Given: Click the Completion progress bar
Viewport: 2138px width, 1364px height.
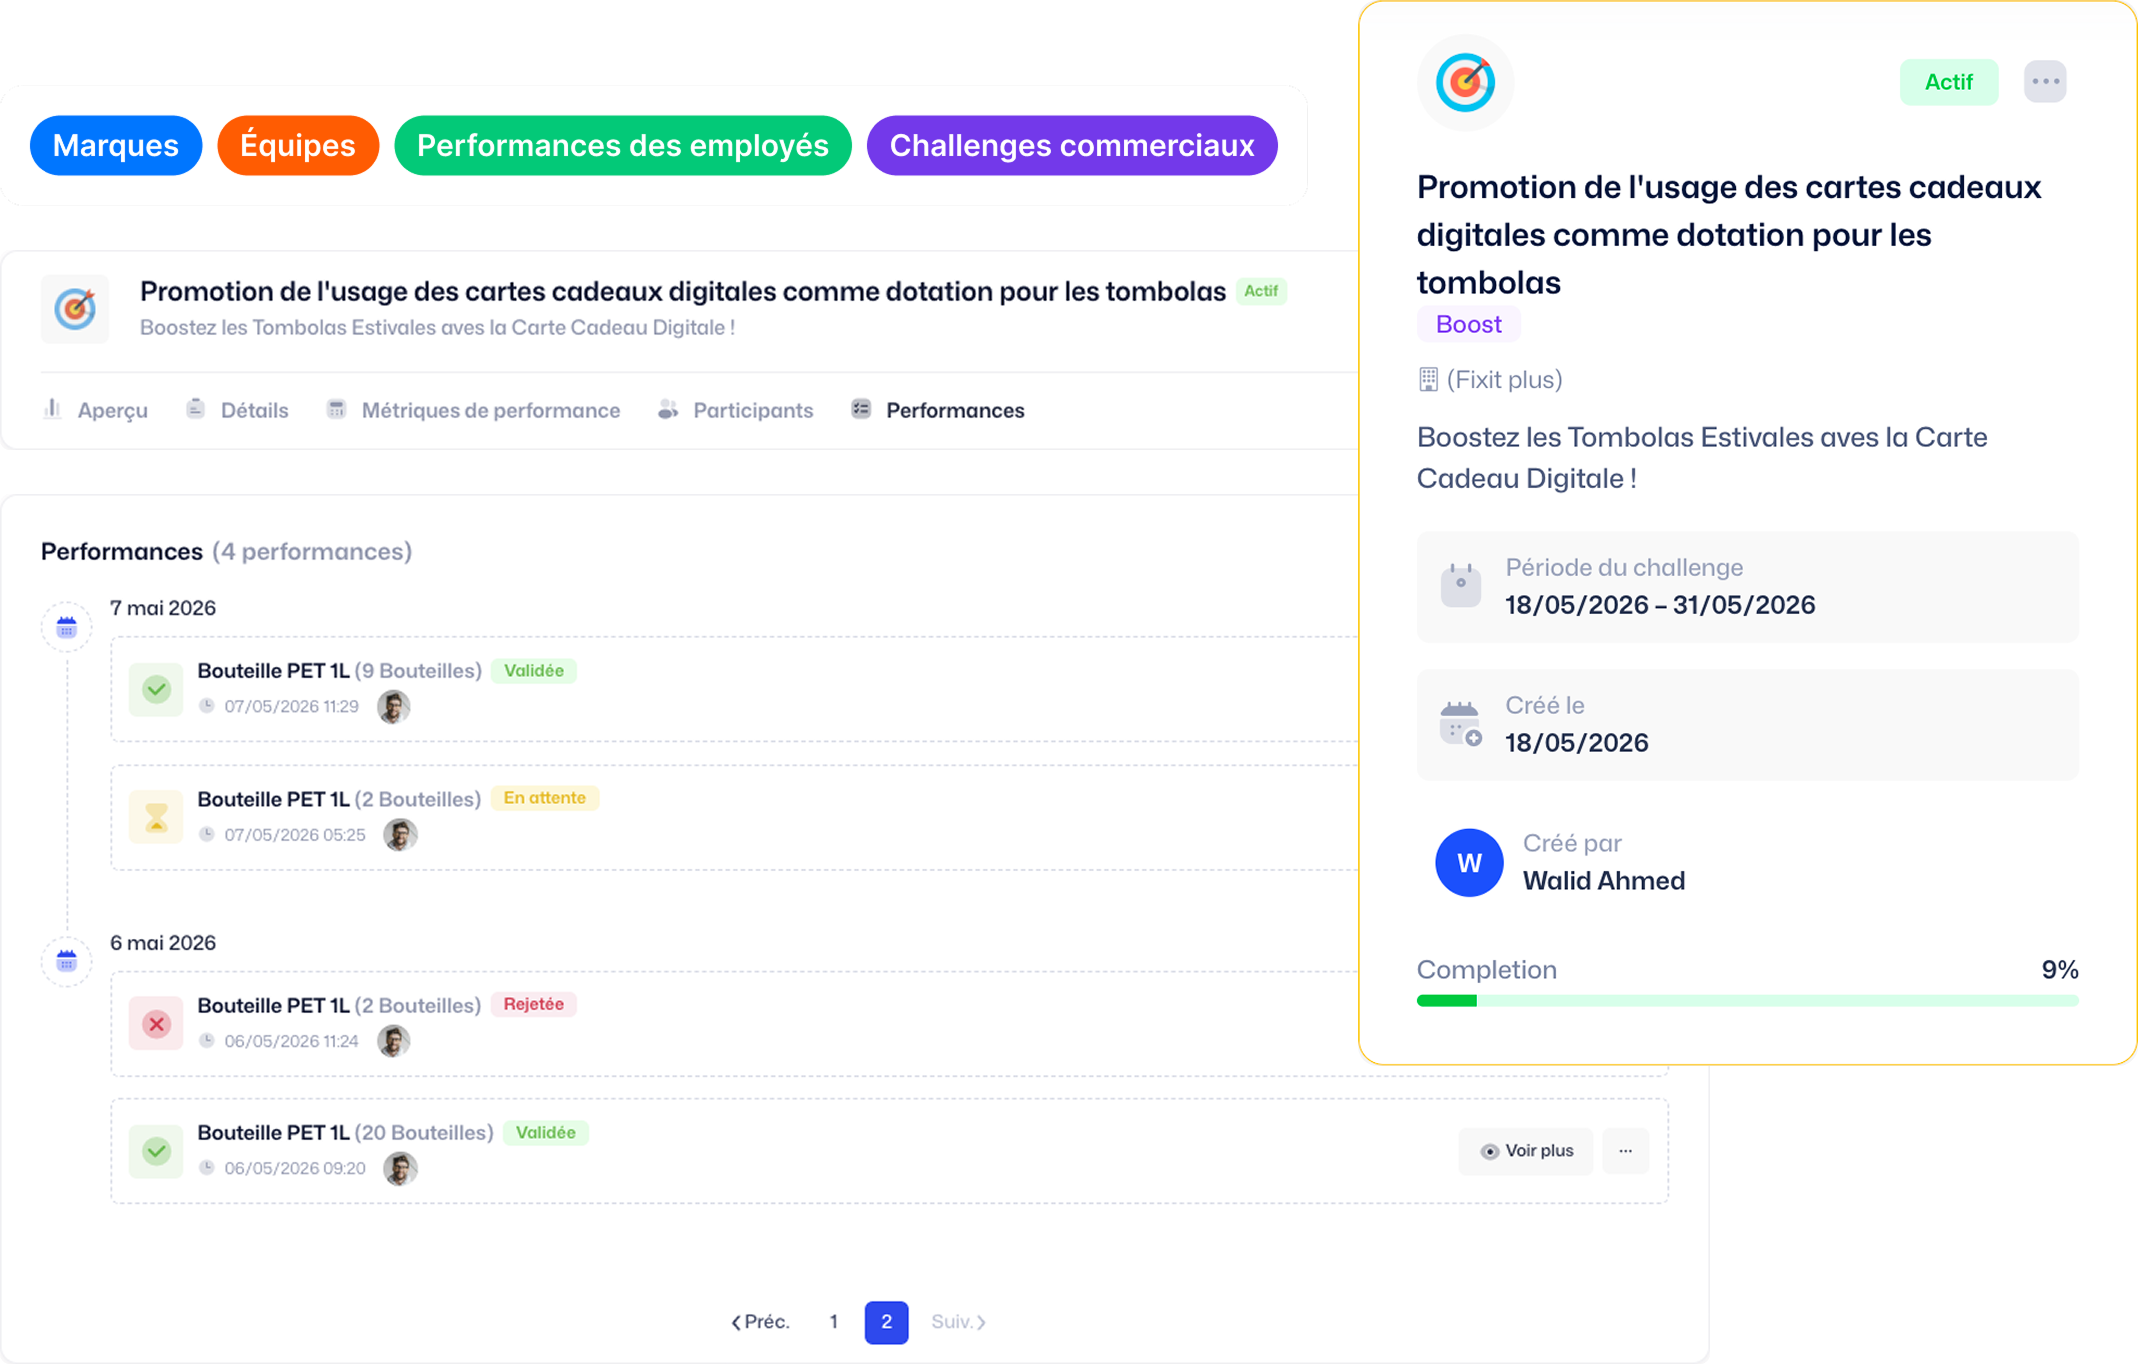Looking at the screenshot, I should tap(1747, 1000).
